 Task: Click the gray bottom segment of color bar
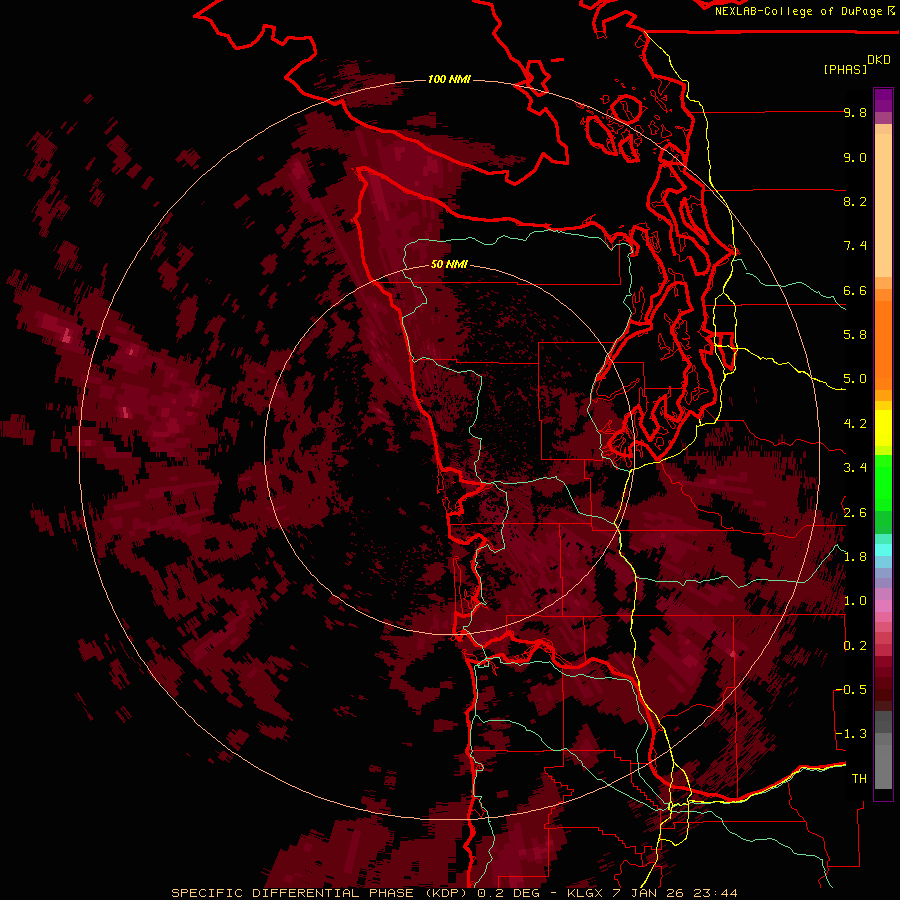click(883, 761)
